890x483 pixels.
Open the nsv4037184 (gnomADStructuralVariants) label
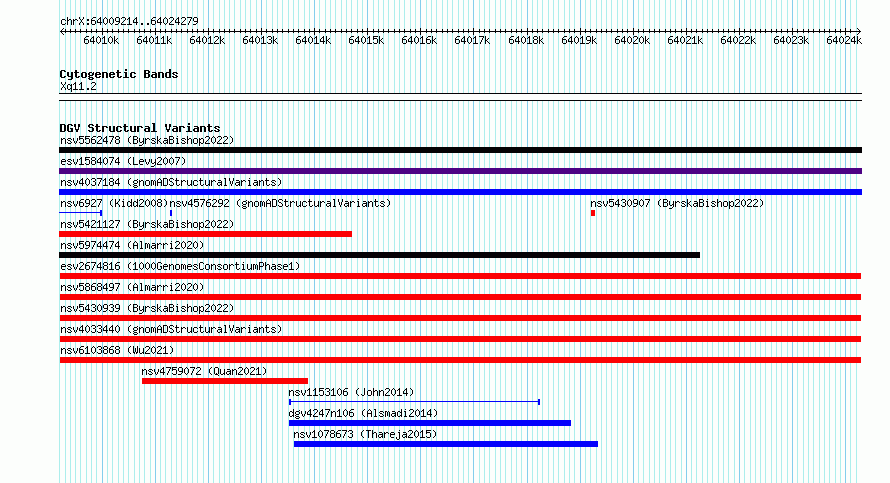[171, 182]
